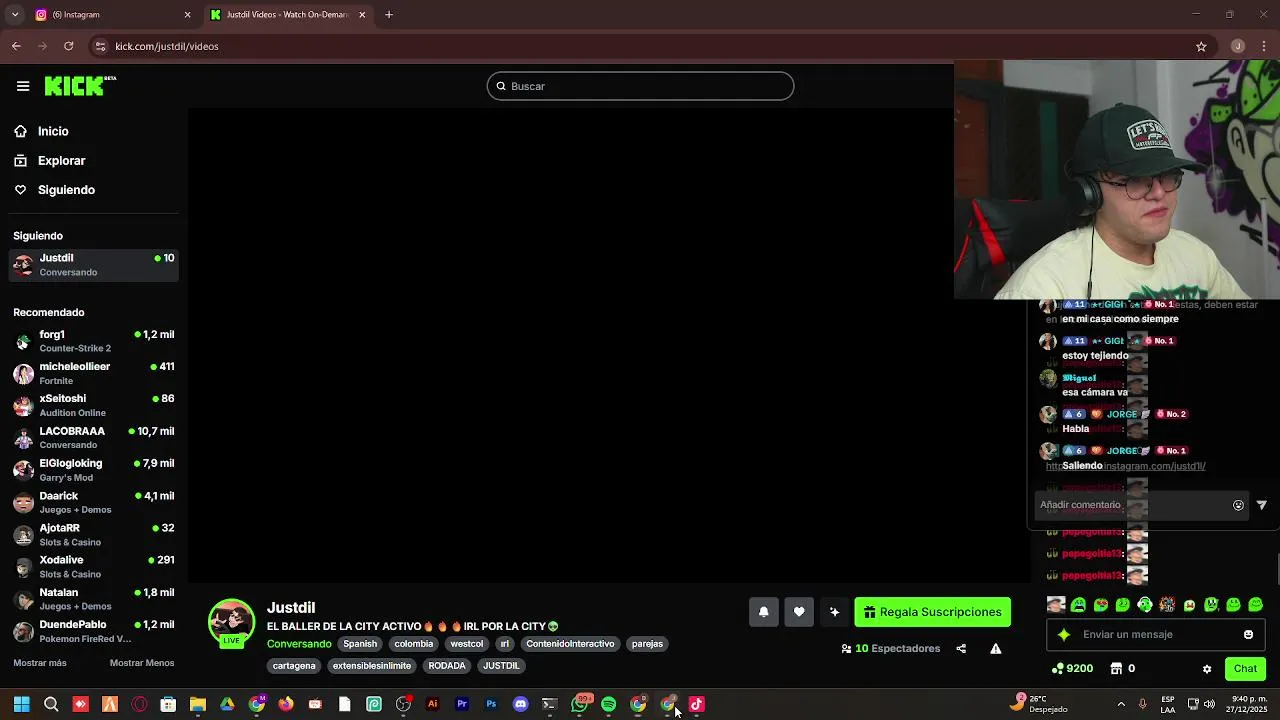Click the Enviar un mensaje chat input

coord(1155,634)
